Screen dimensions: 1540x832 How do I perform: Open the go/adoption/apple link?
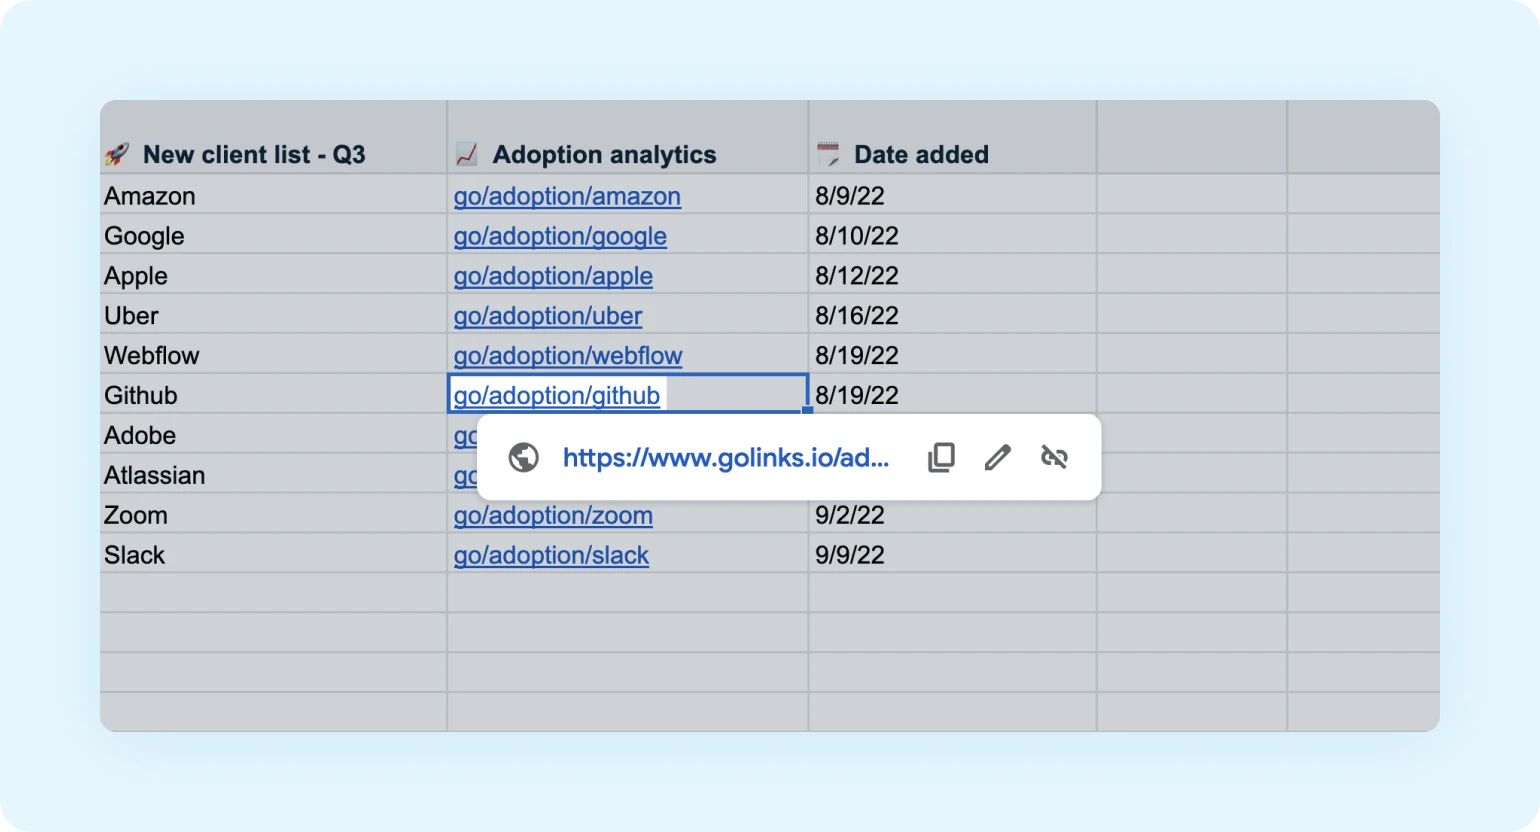click(x=553, y=276)
